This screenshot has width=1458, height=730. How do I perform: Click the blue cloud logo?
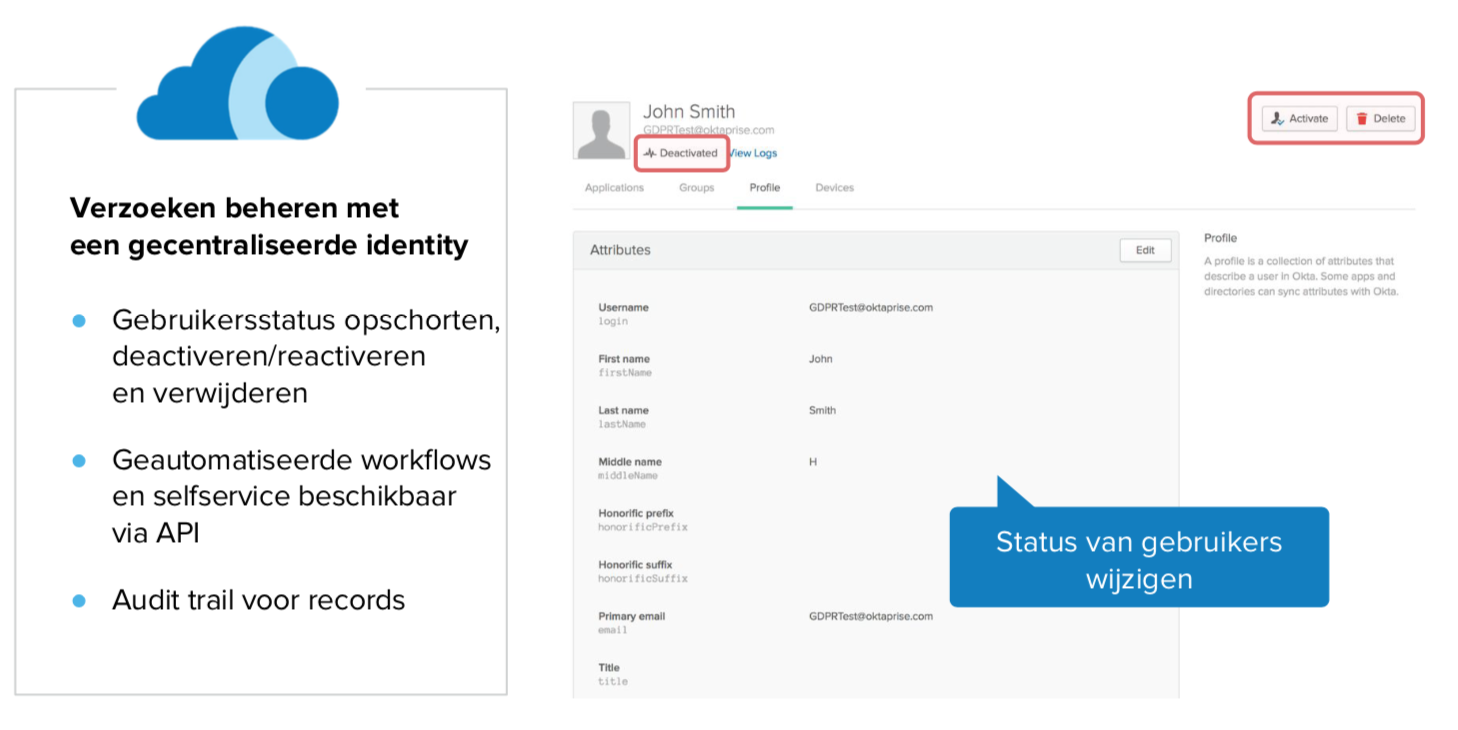click(x=237, y=87)
